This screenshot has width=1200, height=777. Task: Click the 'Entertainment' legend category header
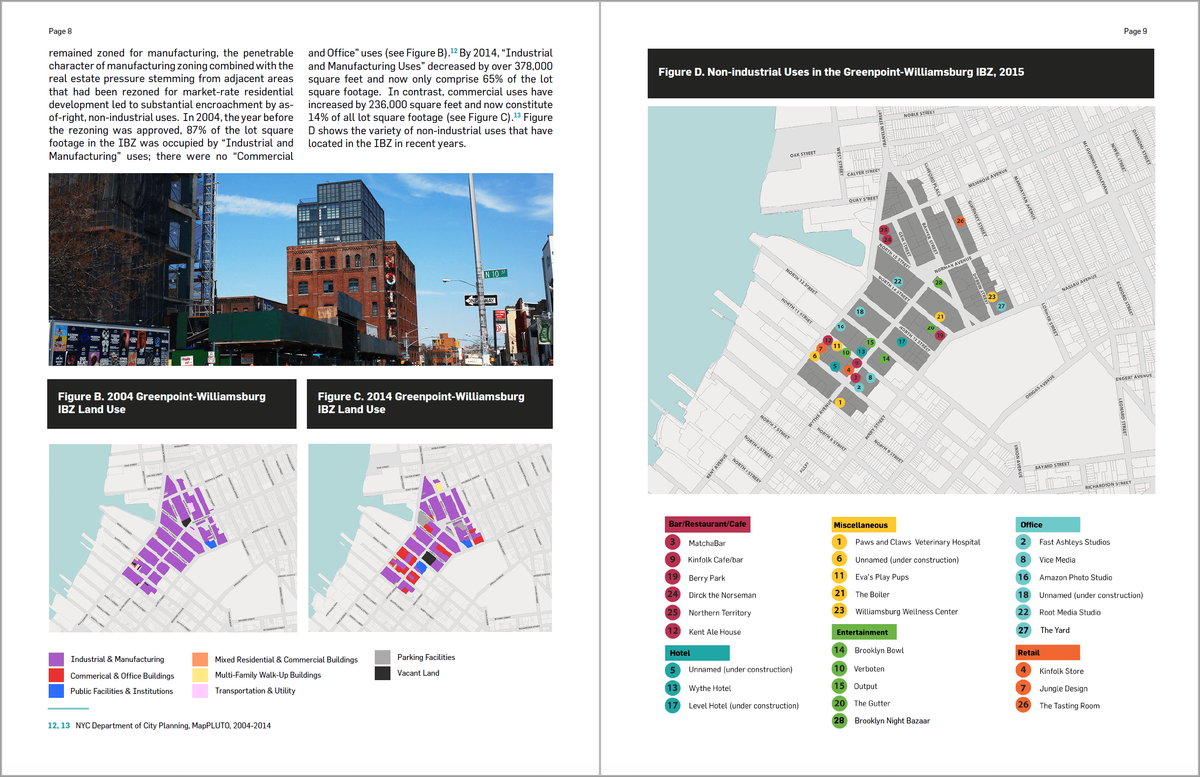(864, 632)
